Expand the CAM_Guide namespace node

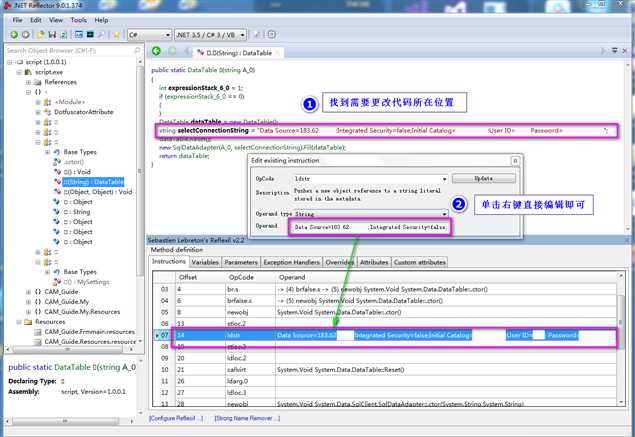(x=28, y=292)
